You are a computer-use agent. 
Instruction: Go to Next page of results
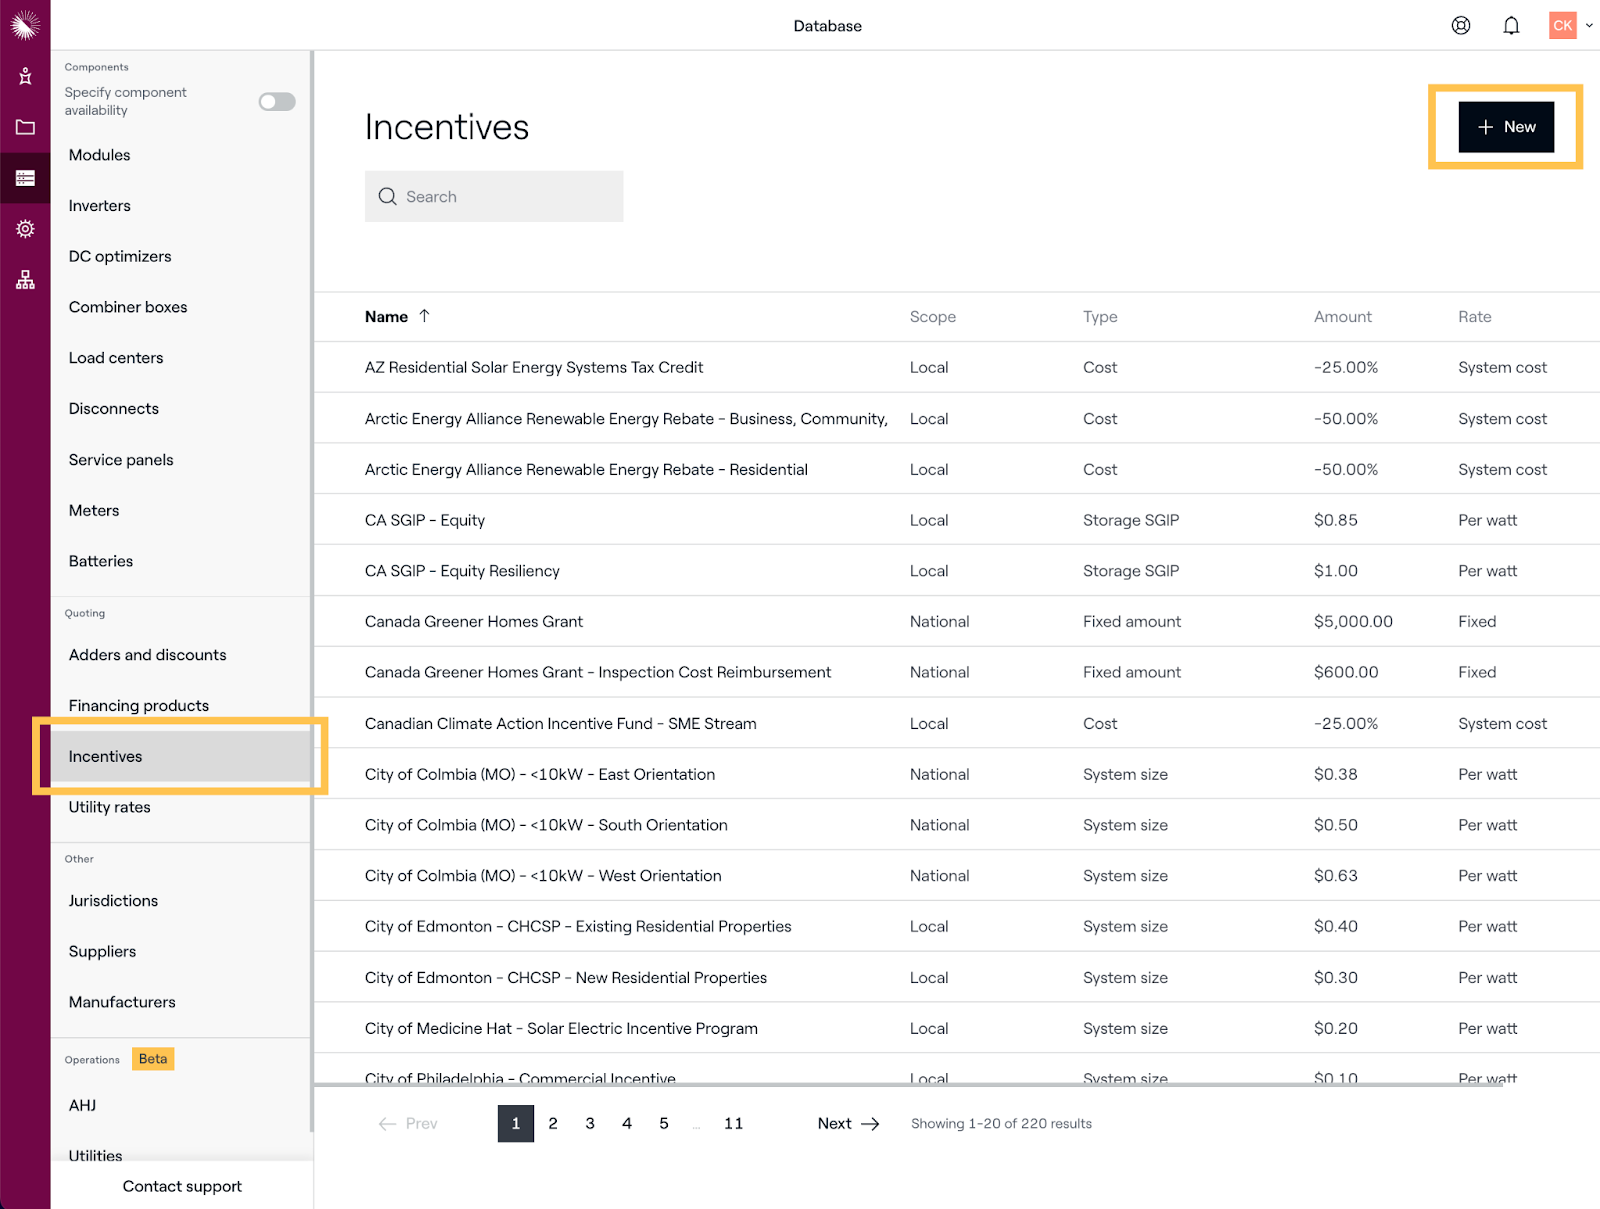[848, 1124]
